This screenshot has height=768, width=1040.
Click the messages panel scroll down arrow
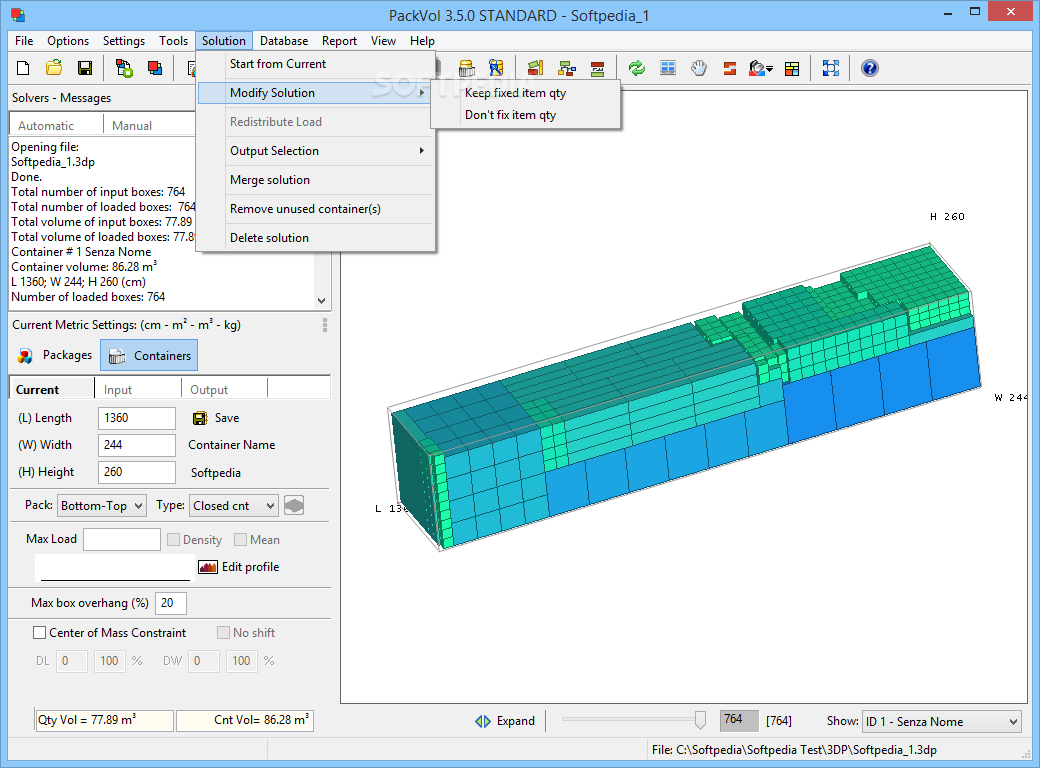pos(322,300)
